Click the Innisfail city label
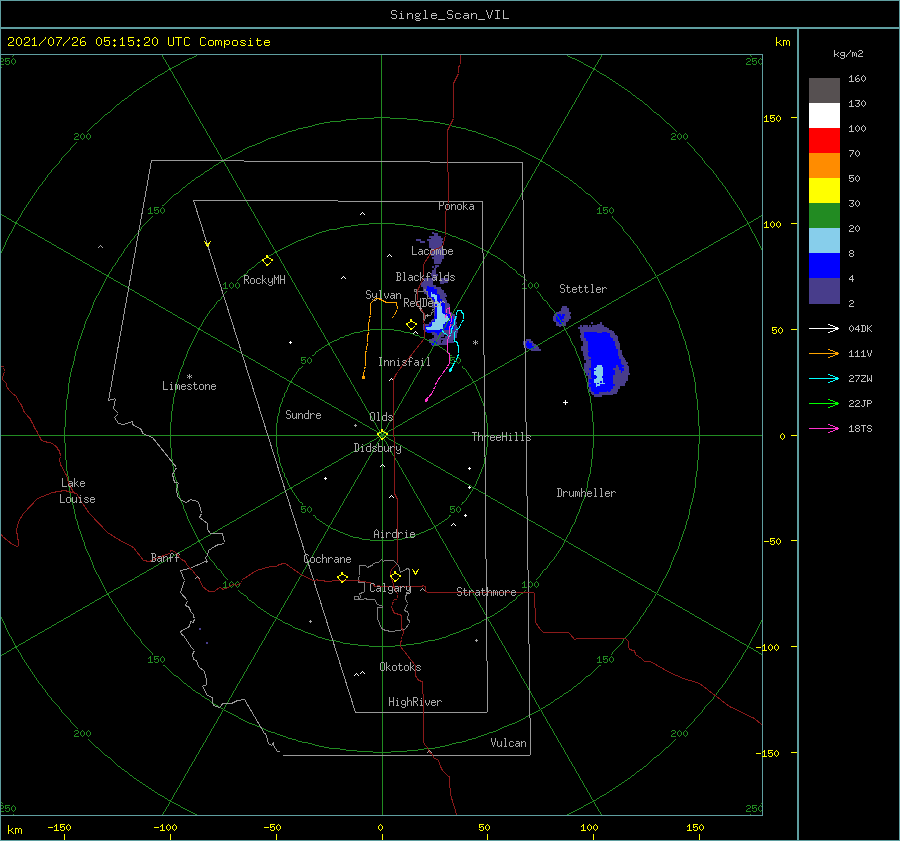This screenshot has height=841, width=900. (x=404, y=362)
